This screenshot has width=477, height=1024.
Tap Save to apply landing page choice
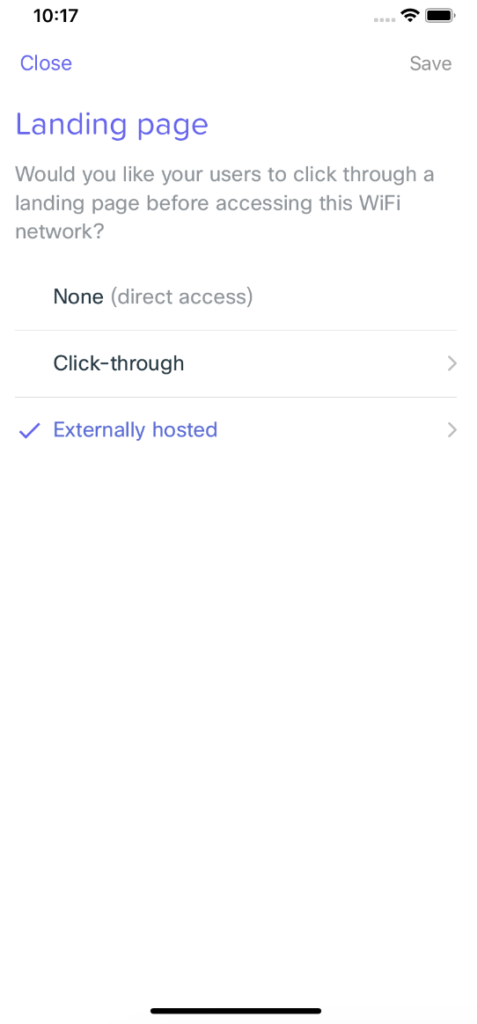click(x=430, y=63)
